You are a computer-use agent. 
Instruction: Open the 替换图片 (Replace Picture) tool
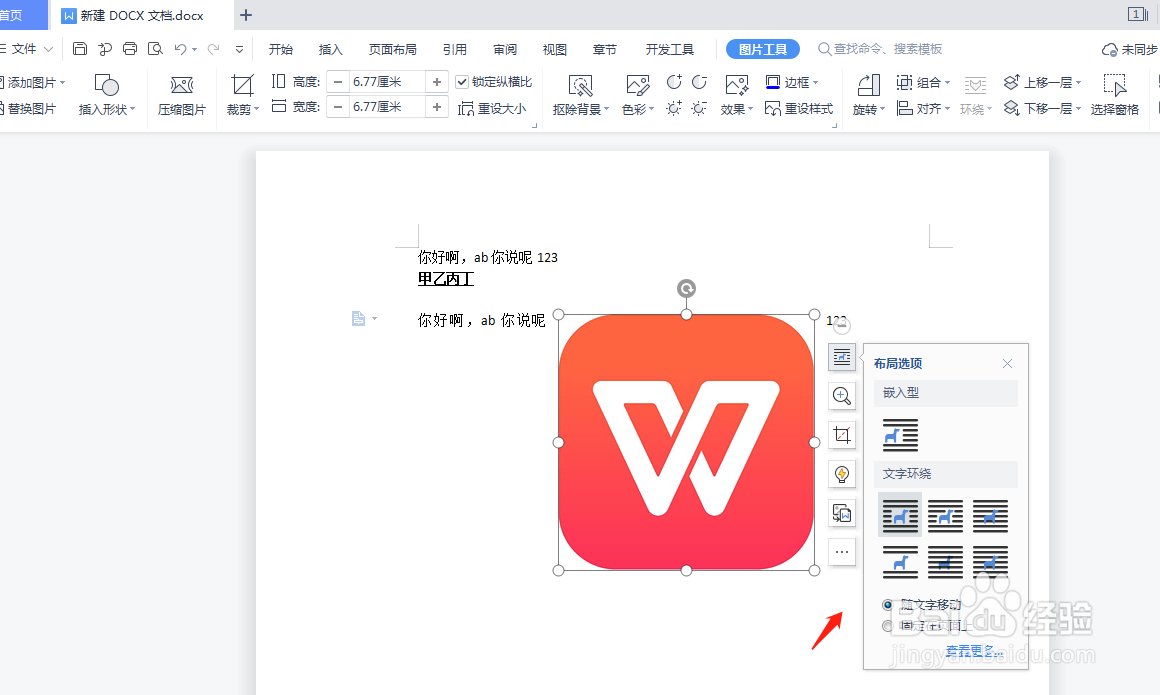[x=31, y=109]
